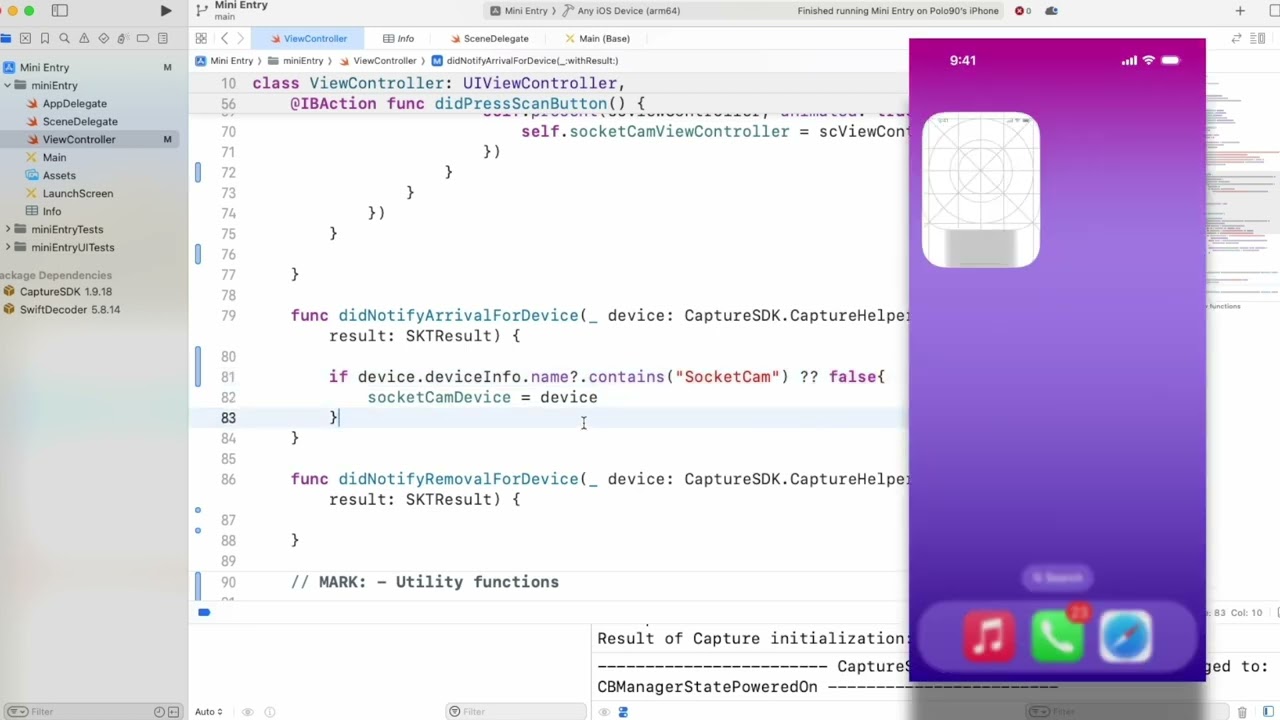
Task: Show recent files clock filter
Action: (159, 712)
